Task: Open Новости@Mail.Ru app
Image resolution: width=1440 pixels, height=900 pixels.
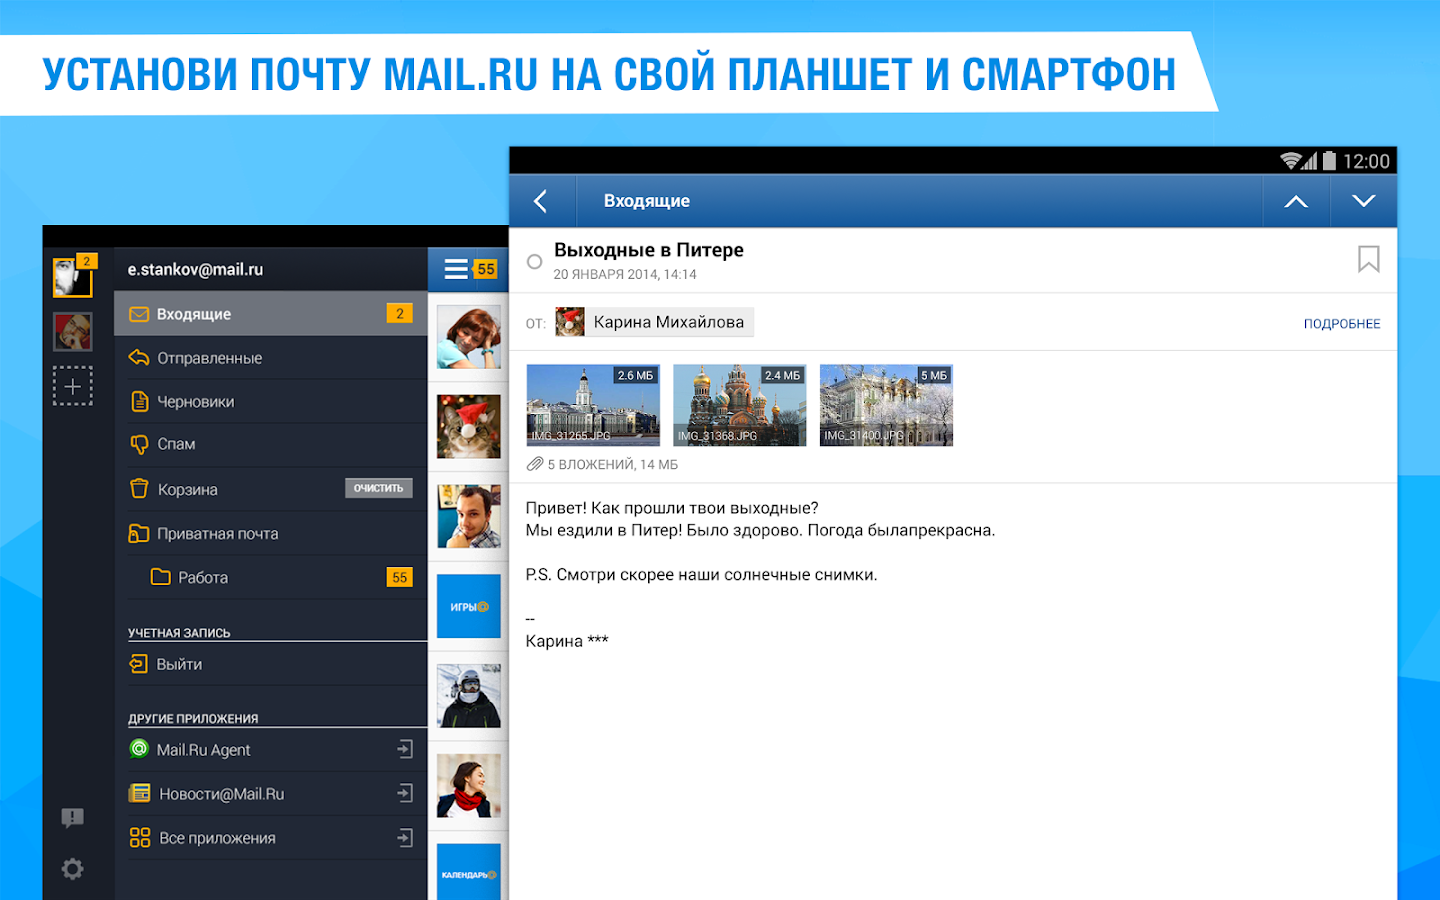Action: [271, 794]
